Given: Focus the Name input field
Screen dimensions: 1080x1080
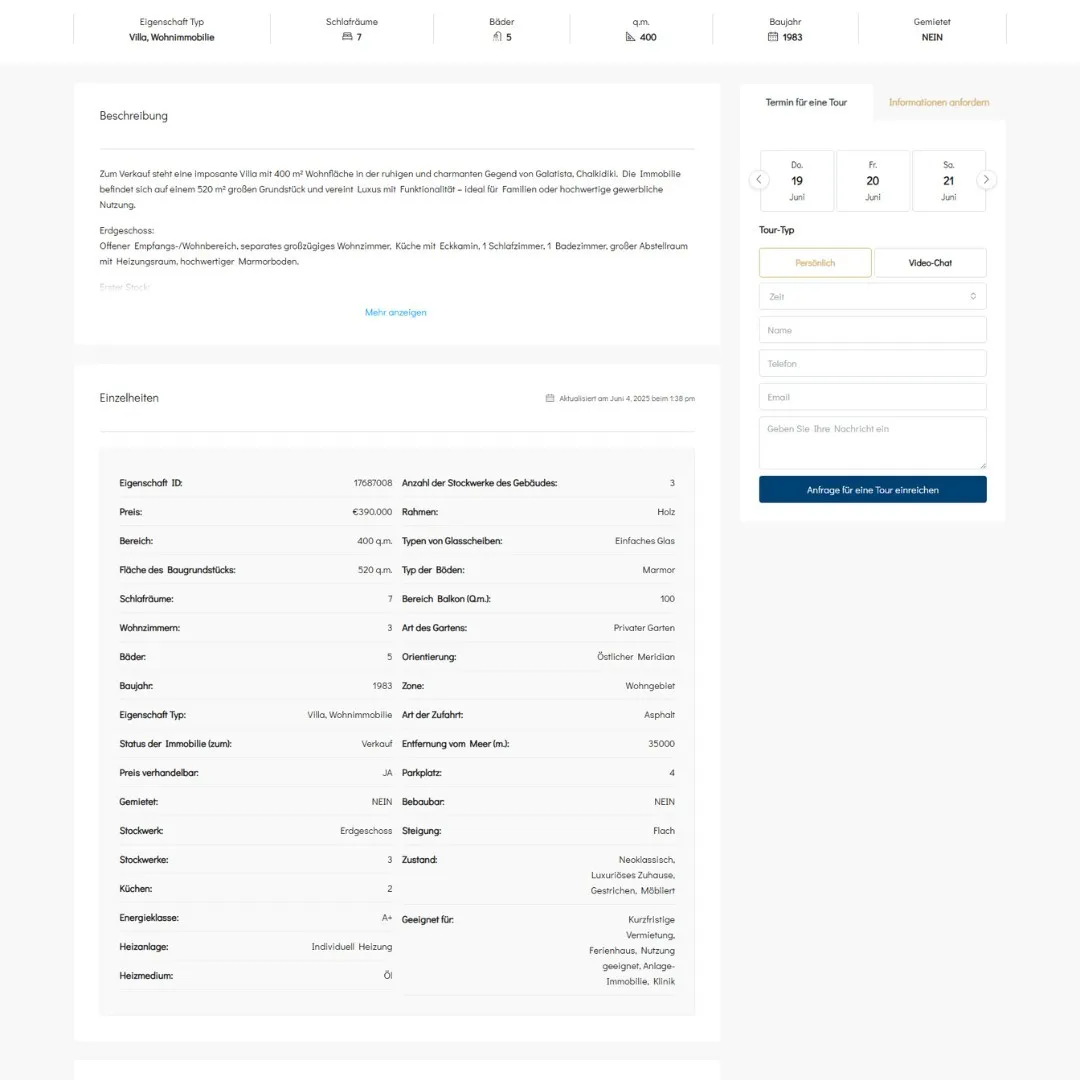Looking at the screenshot, I should point(873,330).
